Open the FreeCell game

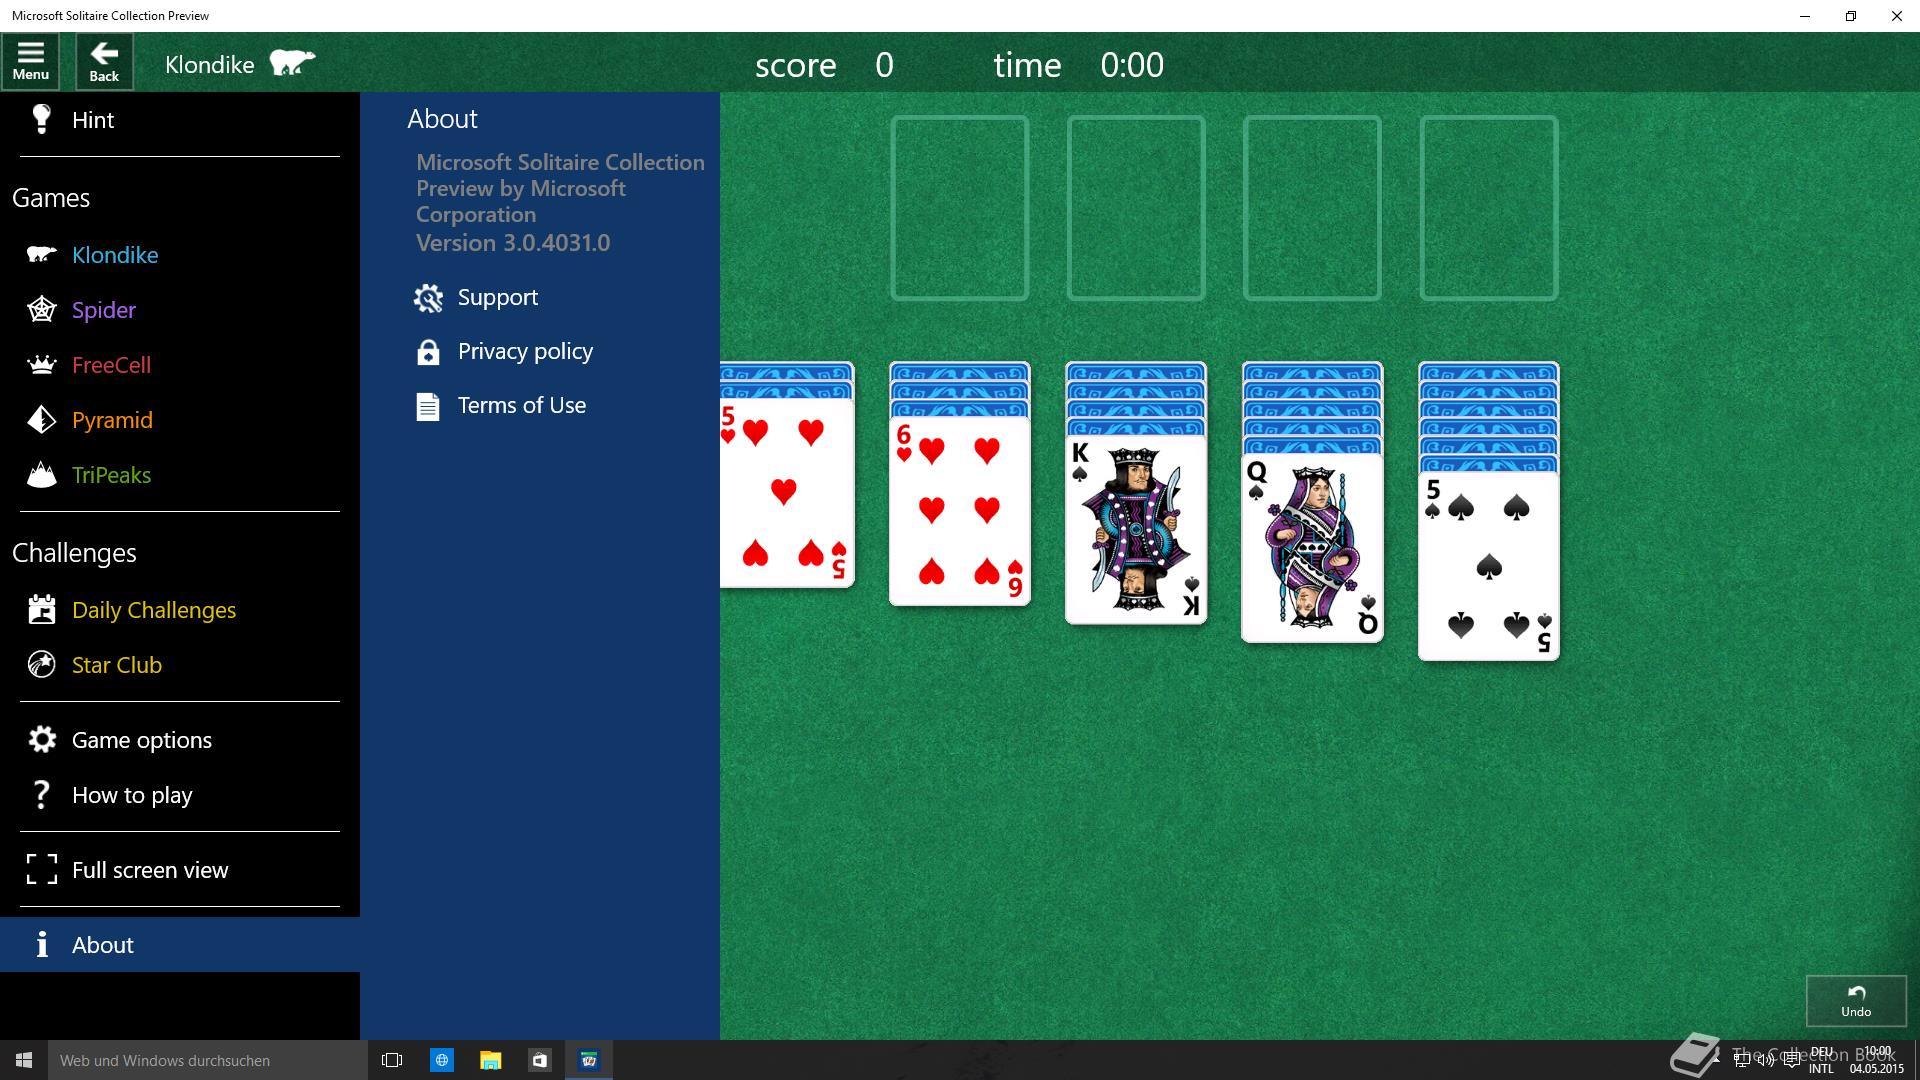coord(180,365)
